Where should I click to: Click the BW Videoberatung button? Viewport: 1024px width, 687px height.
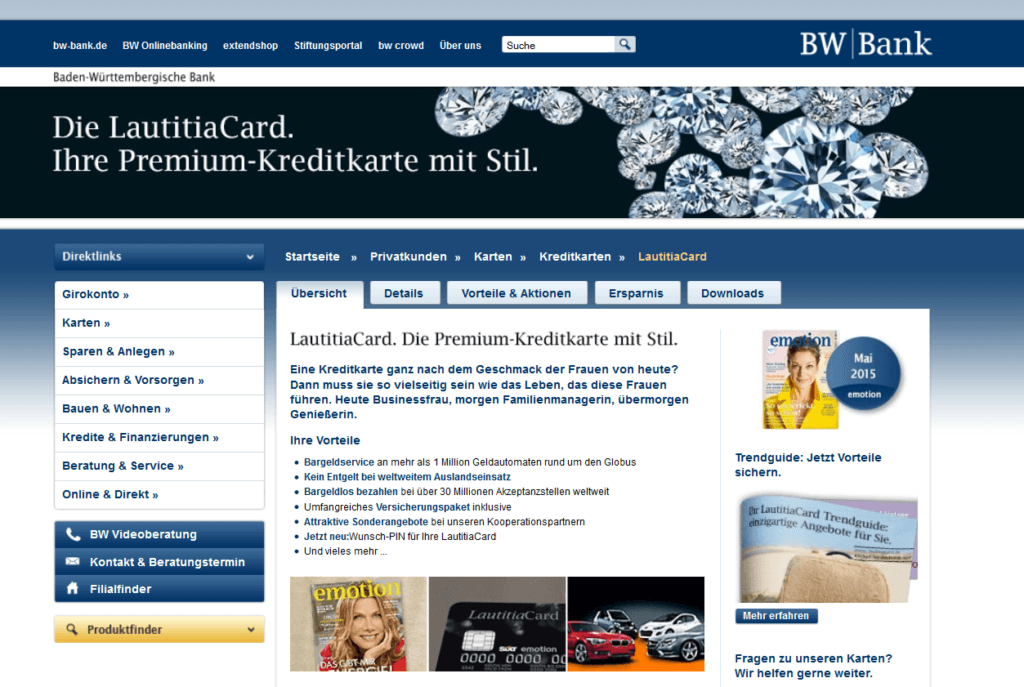coord(159,534)
